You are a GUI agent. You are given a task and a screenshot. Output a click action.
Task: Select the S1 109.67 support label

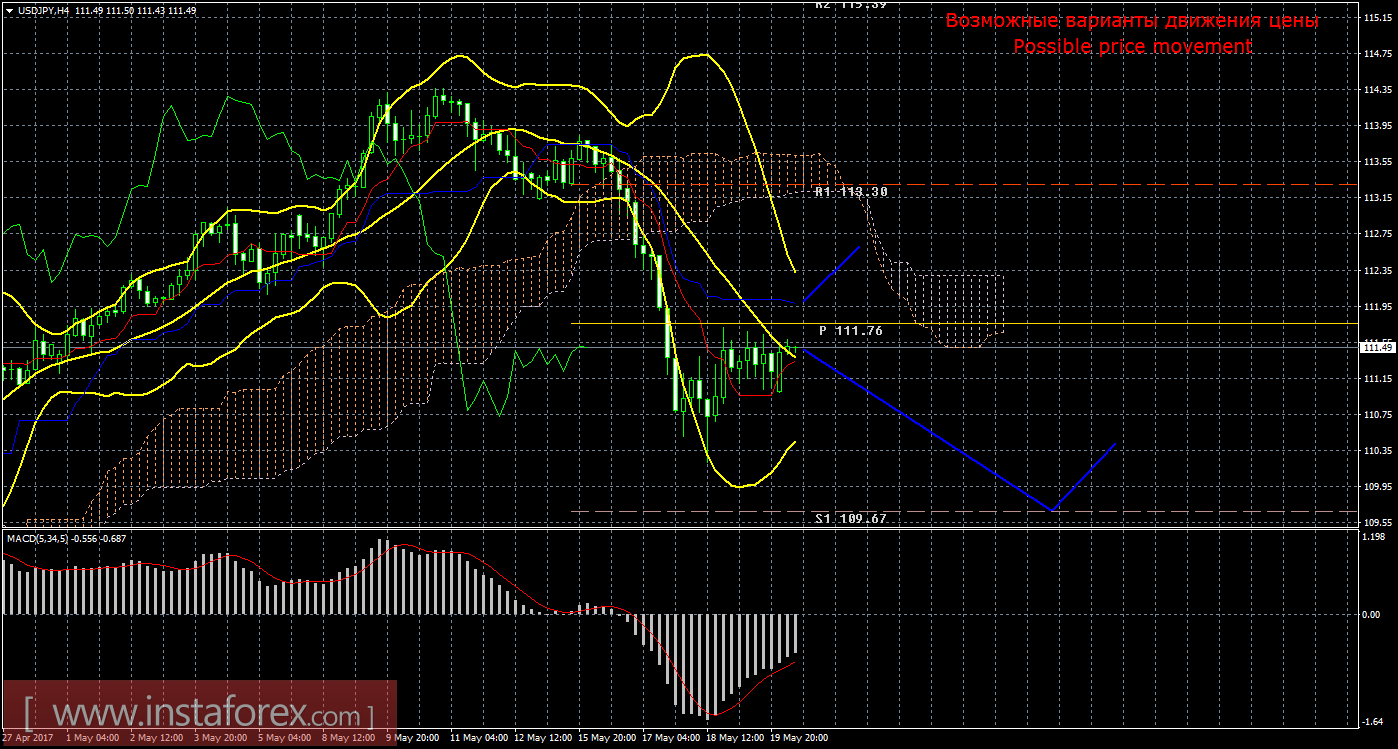(x=849, y=518)
